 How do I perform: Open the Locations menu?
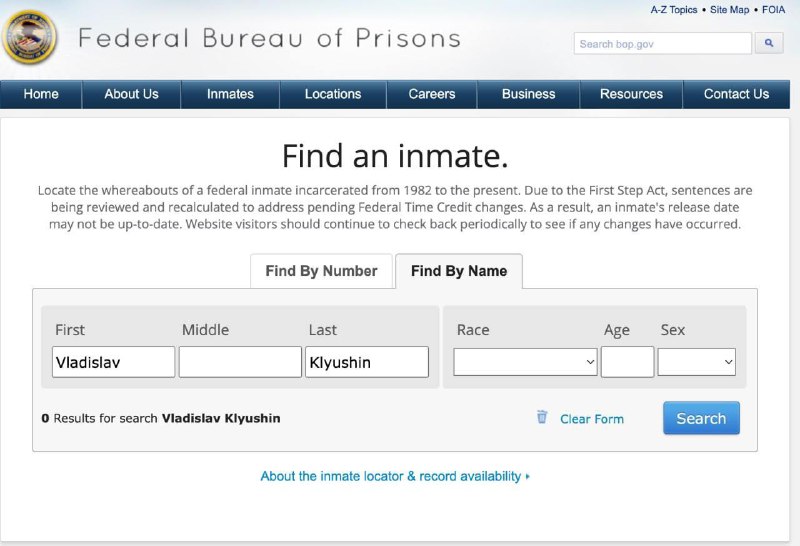point(333,94)
